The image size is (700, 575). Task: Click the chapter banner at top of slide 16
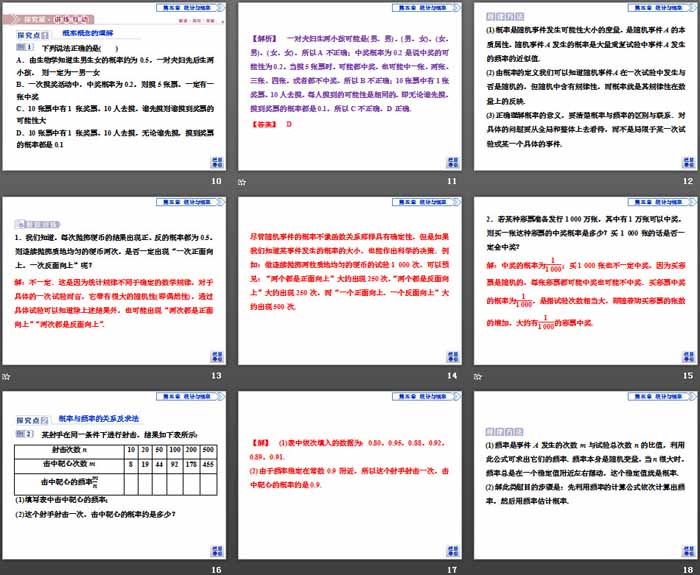coord(191,396)
